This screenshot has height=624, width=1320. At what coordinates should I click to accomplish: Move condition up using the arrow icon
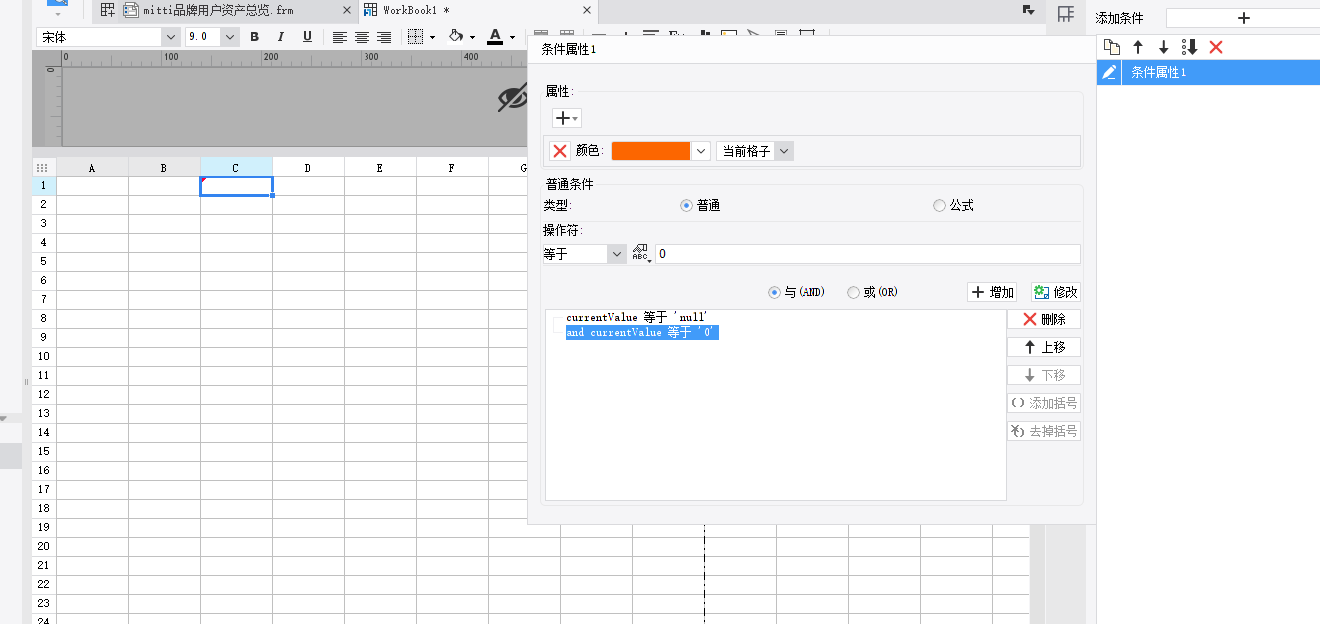[1138, 47]
